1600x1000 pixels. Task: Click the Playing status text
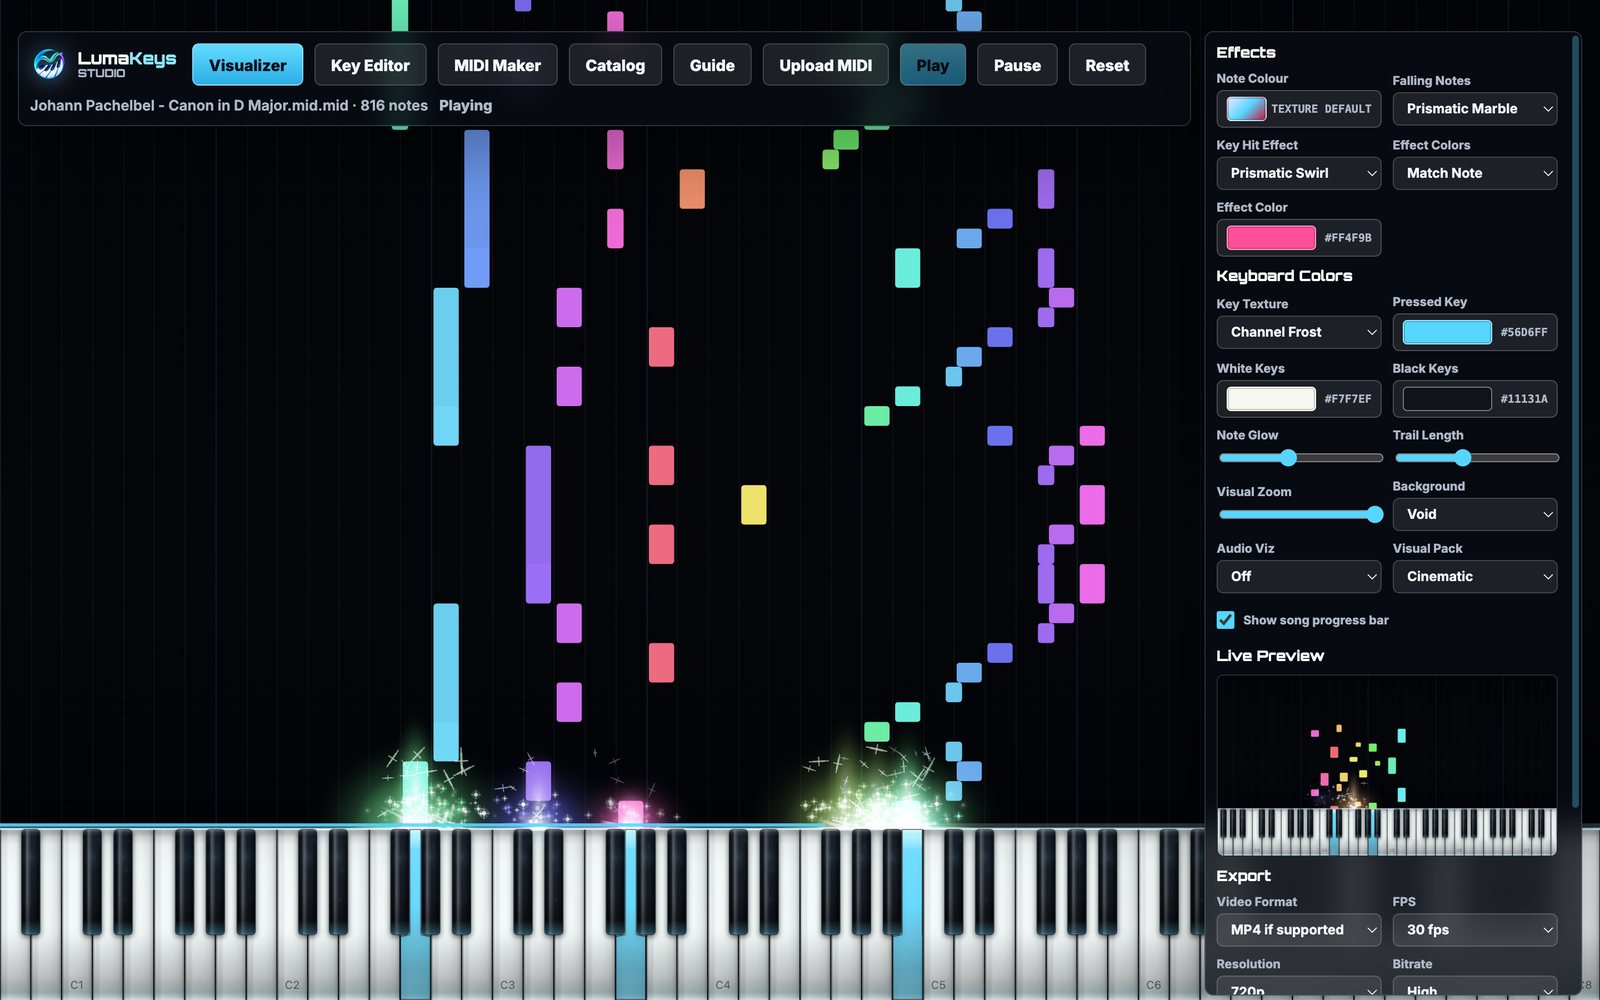coord(465,105)
